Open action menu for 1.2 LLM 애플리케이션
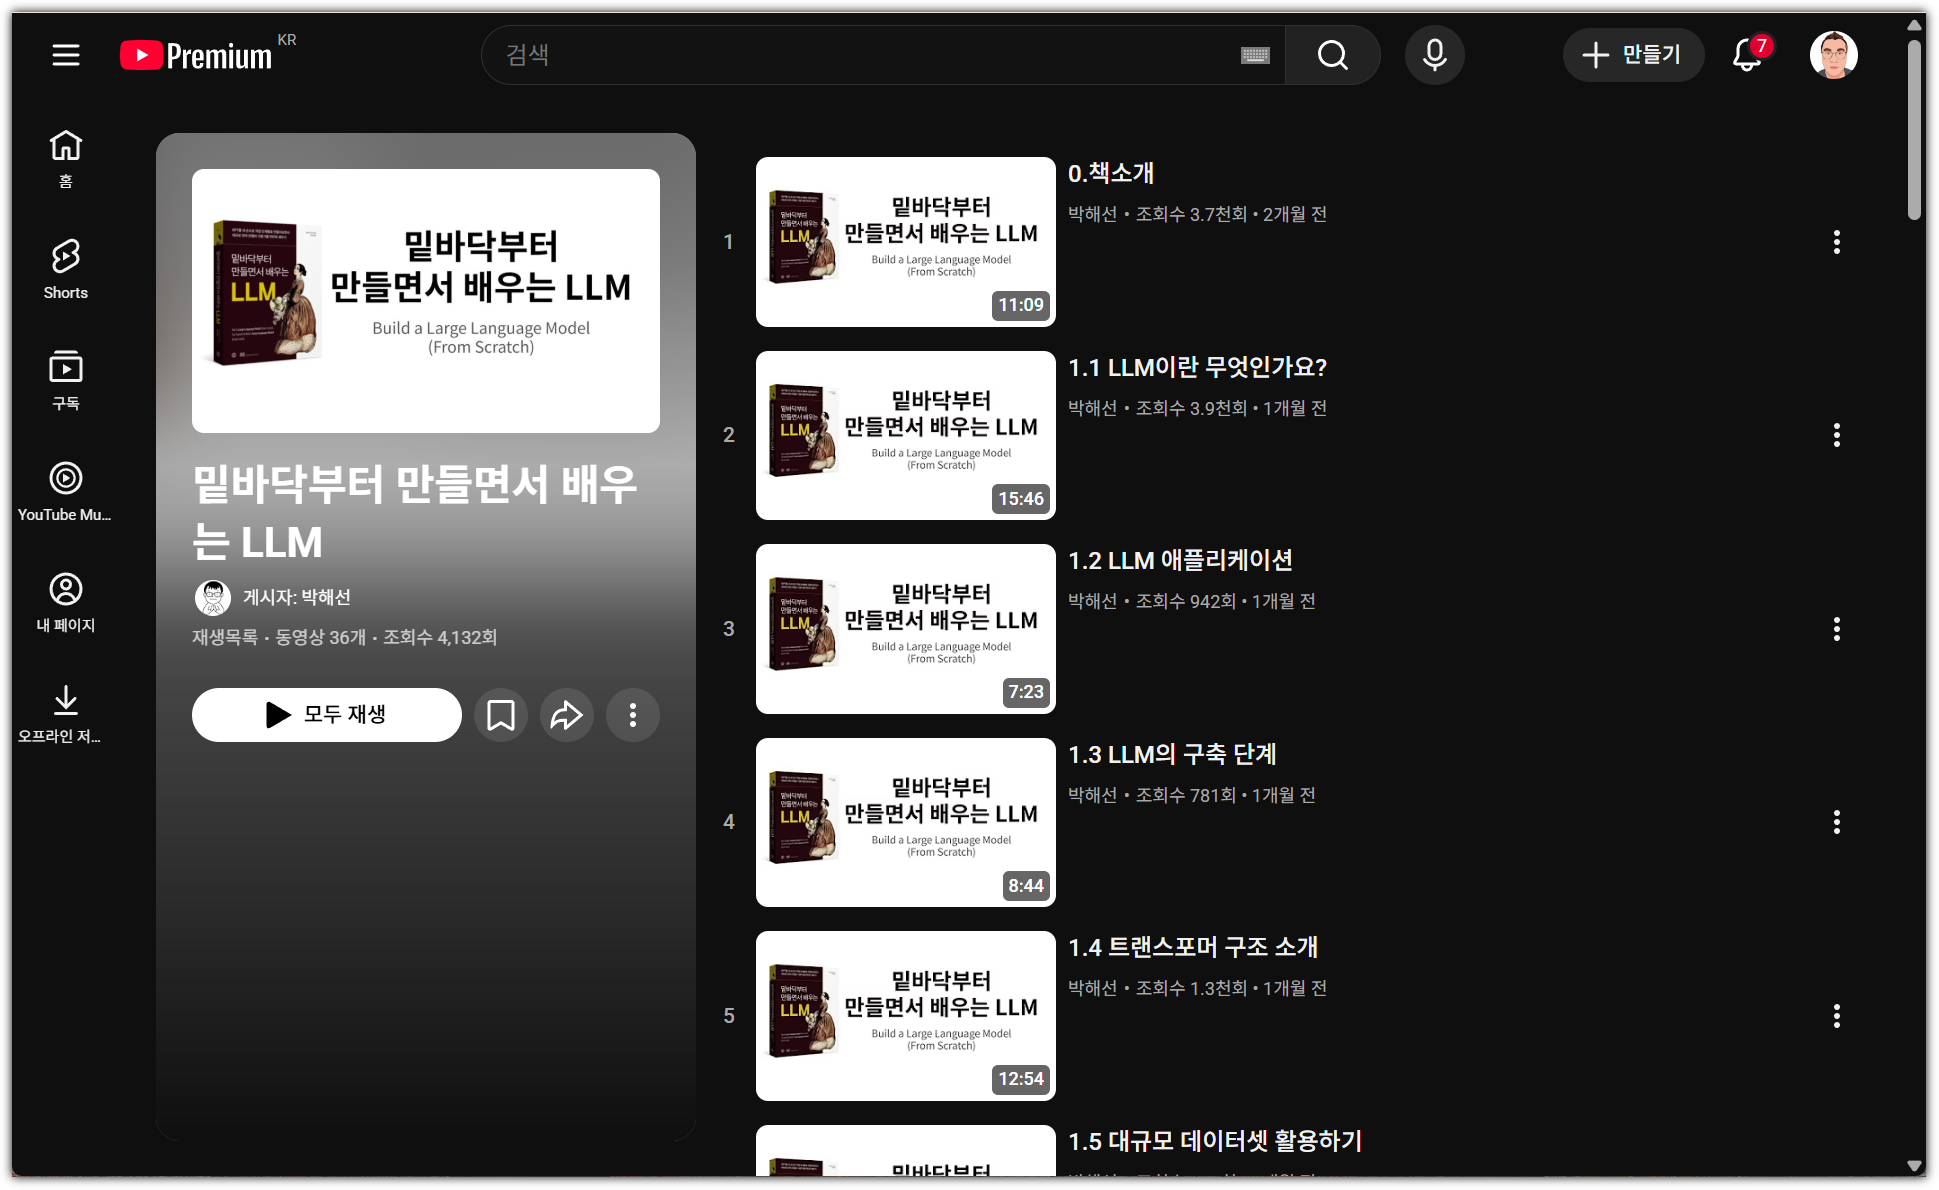The image size is (1939, 1190). tap(1836, 629)
